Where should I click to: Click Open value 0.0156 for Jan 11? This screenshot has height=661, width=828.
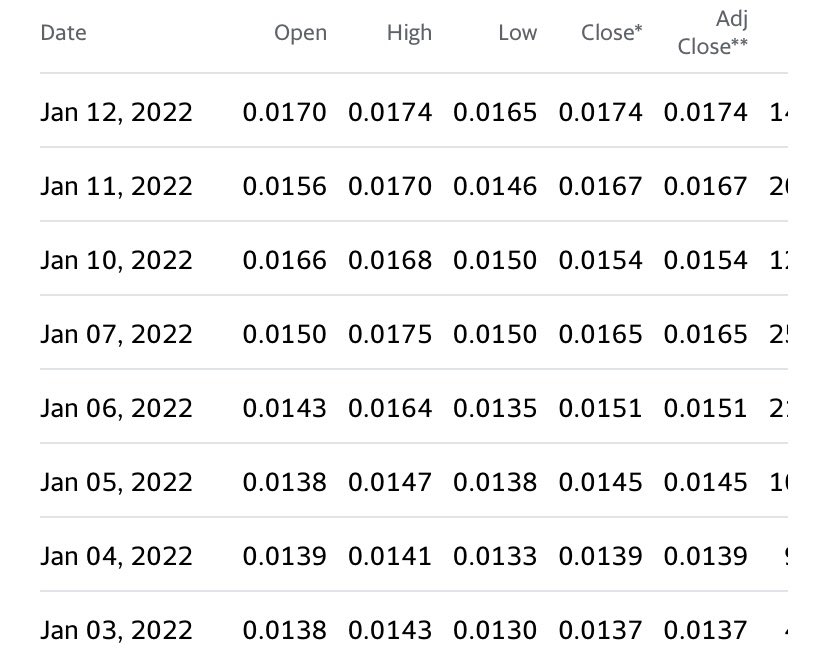285,186
